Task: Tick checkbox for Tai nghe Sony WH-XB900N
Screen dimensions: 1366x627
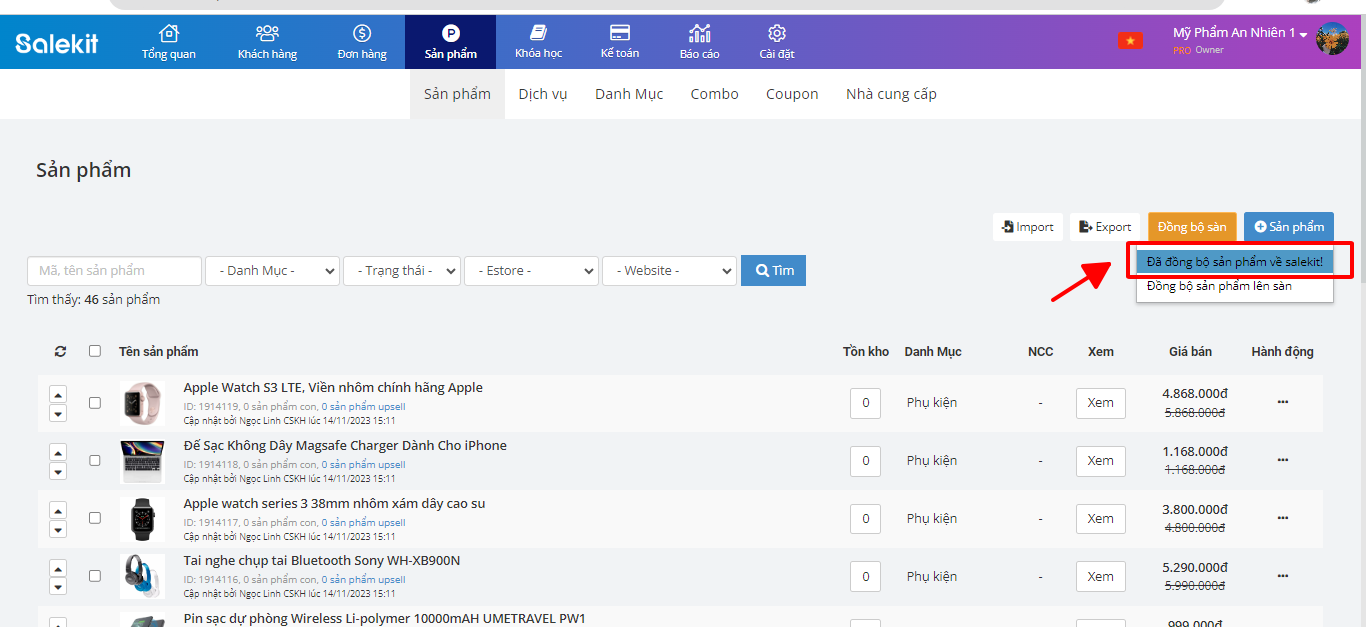Action: [95, 576]
